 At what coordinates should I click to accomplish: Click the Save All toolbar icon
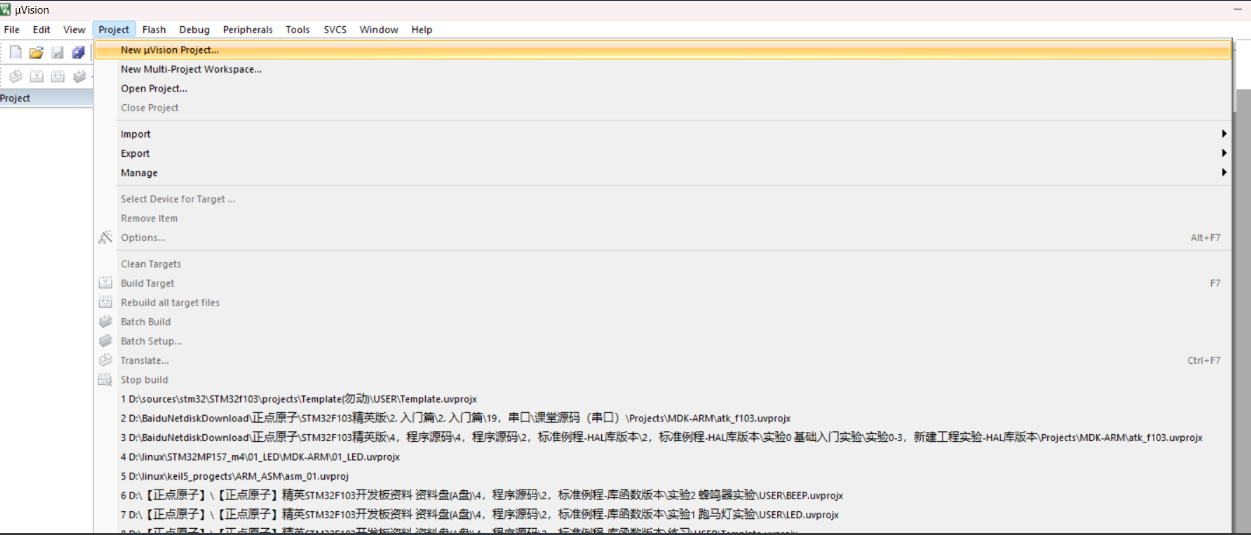78,52
